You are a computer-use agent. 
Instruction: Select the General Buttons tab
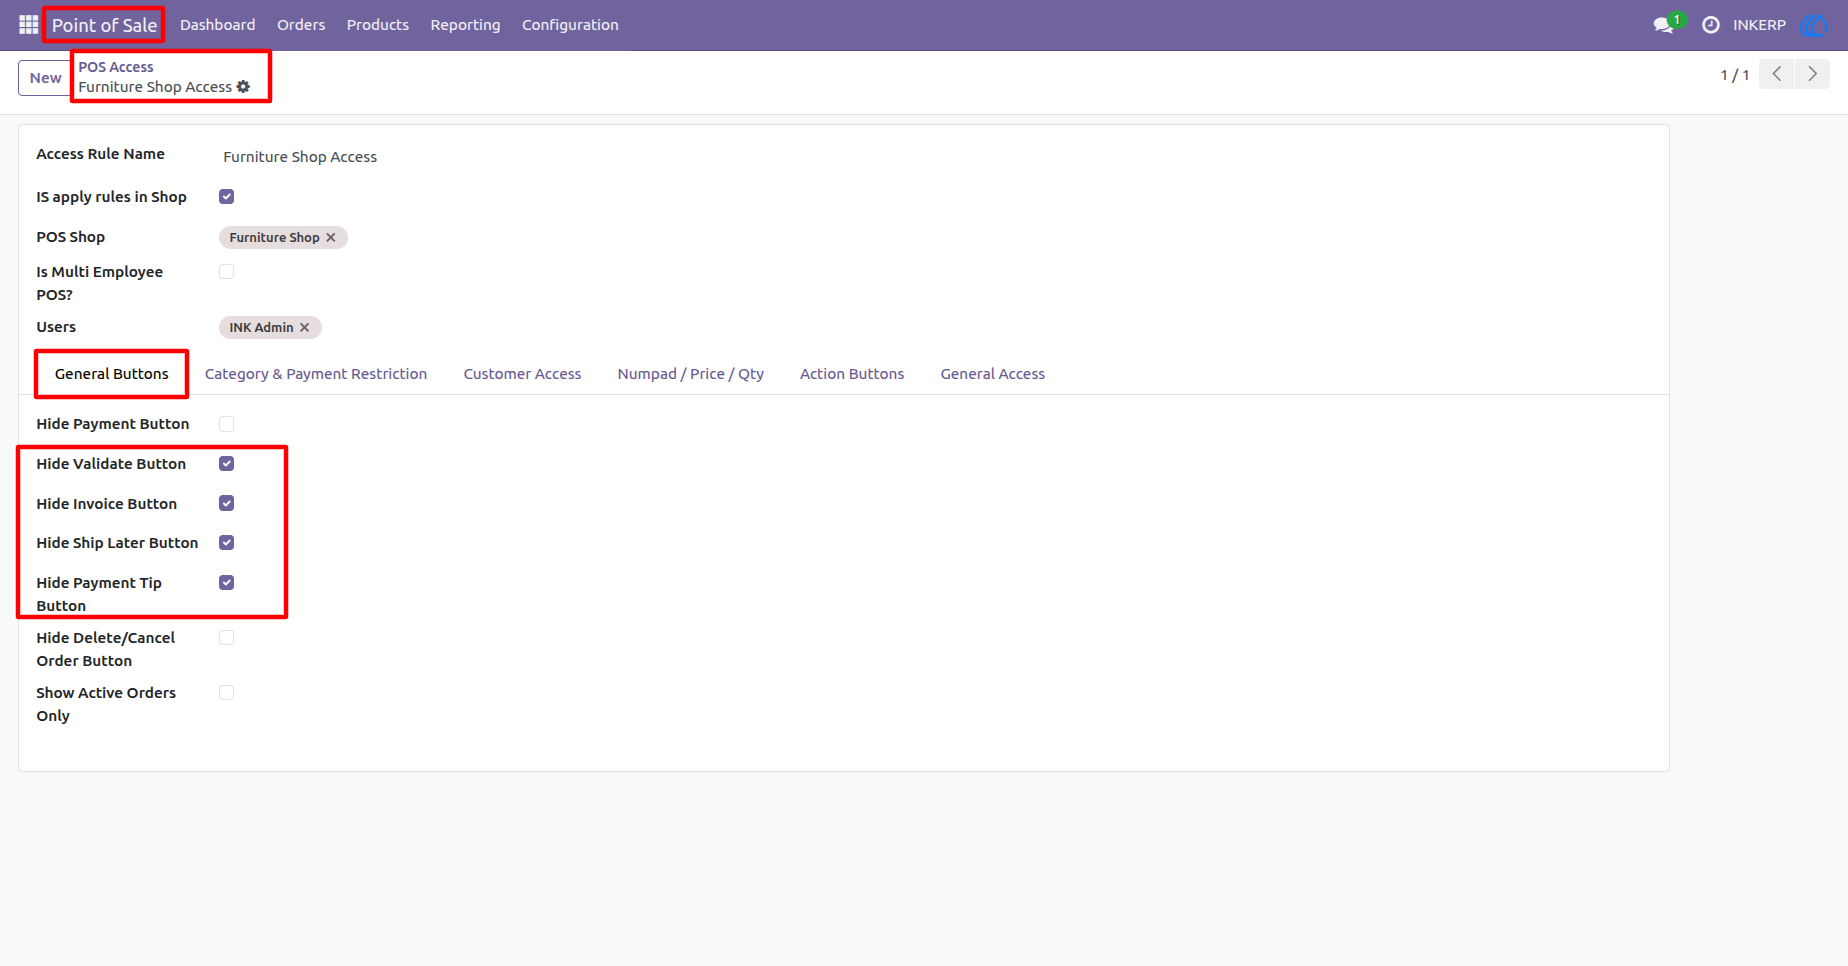[112, 374]
